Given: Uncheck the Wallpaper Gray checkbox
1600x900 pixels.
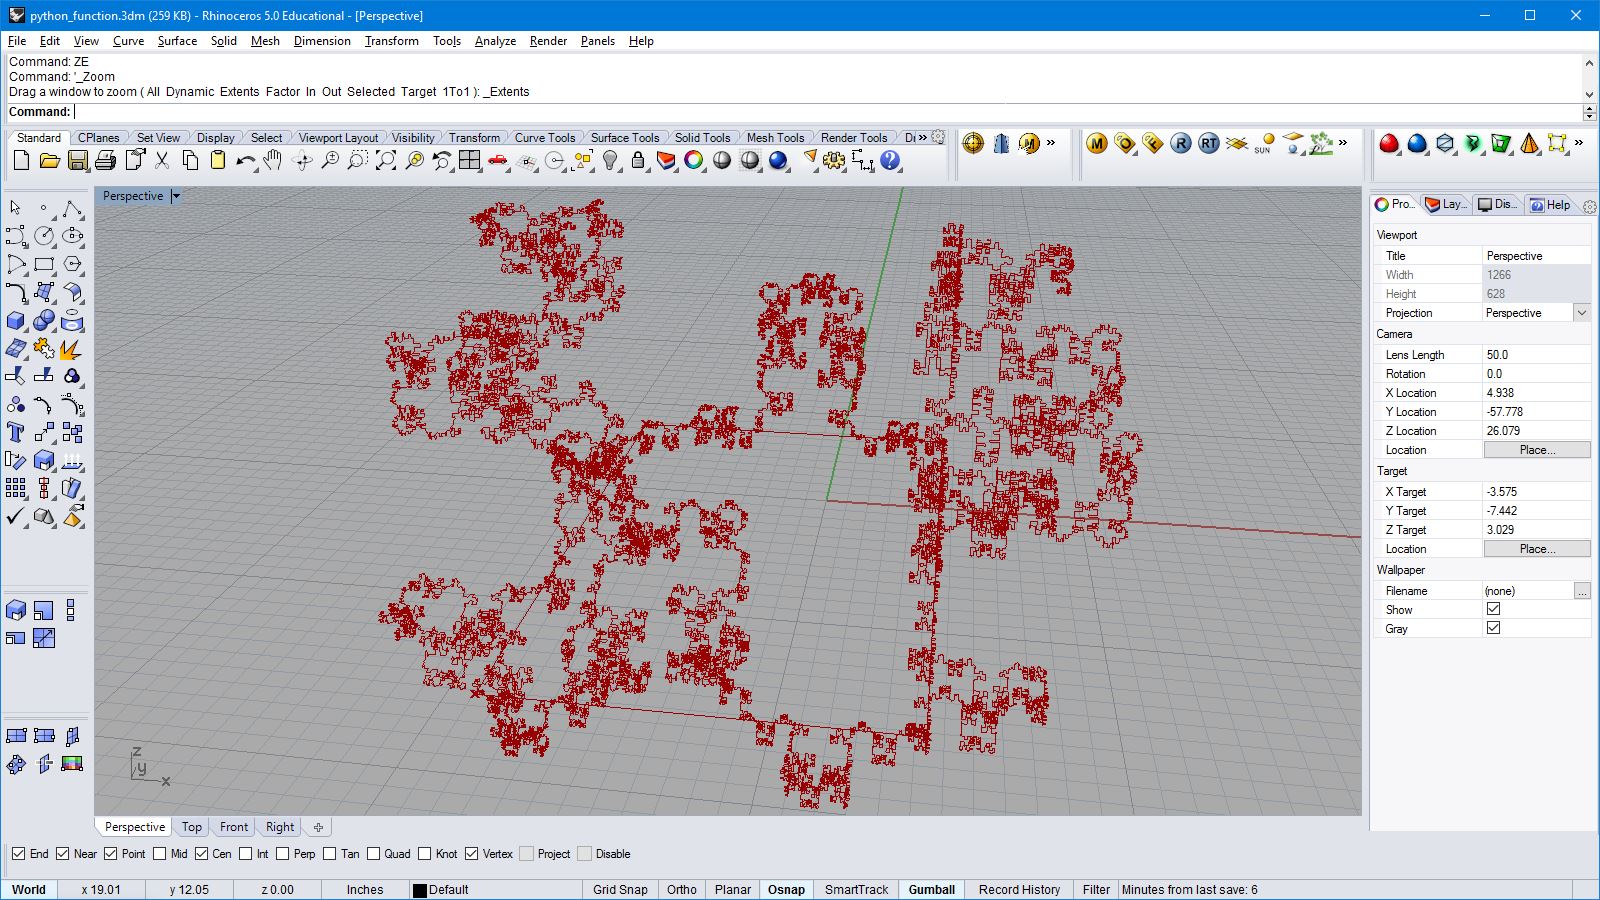Looking at the screenshot, I should tap(1493, 628).
